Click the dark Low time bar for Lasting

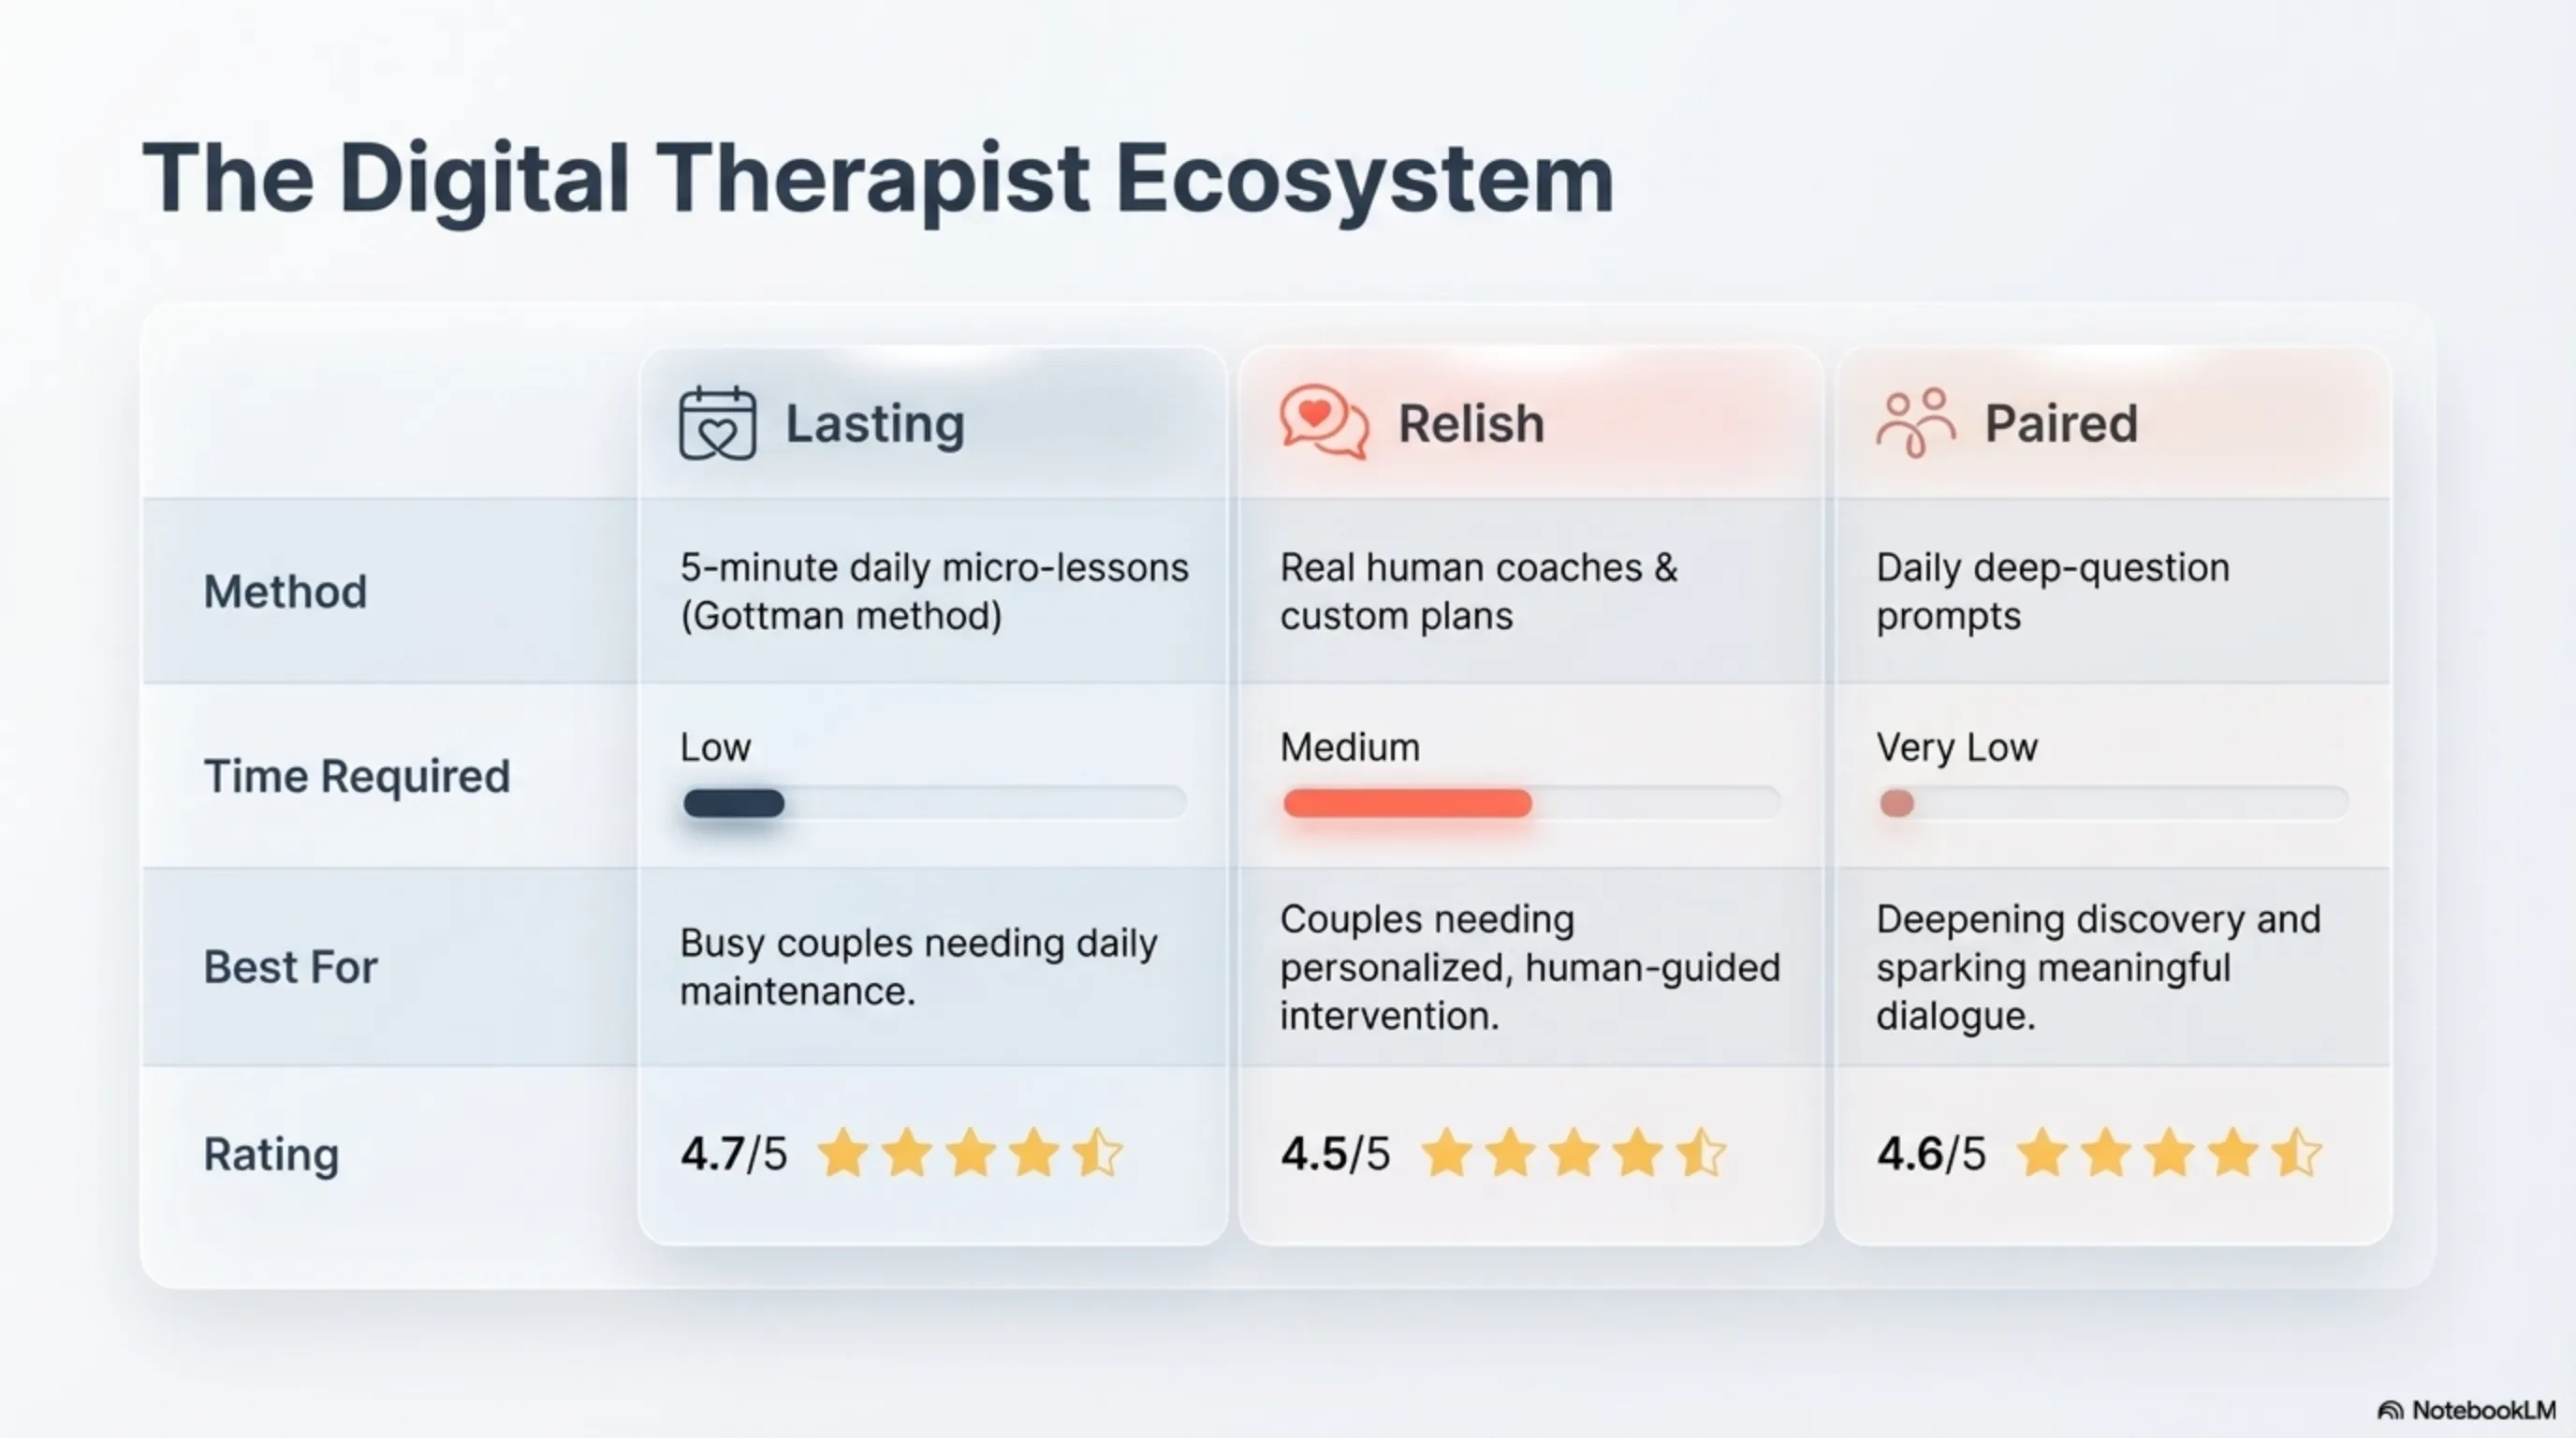pyautogui.click(x=734, y=803)
